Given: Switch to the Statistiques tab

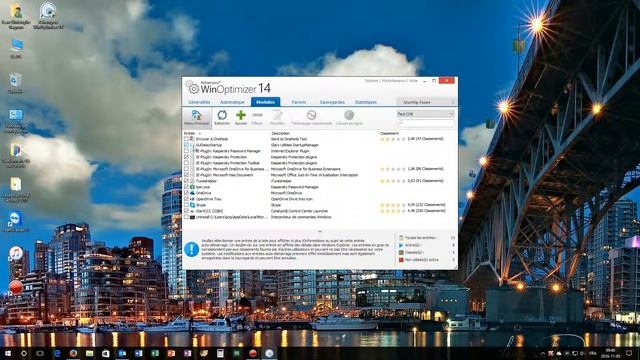Looking at the screenshot, I should (366, 102).
